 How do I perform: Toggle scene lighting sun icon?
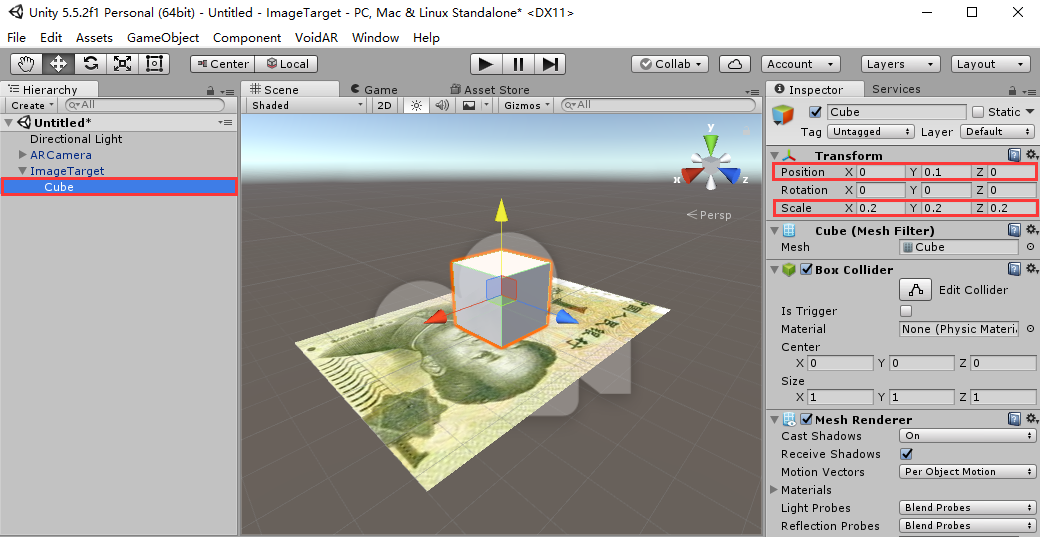[x=417, y=105]
